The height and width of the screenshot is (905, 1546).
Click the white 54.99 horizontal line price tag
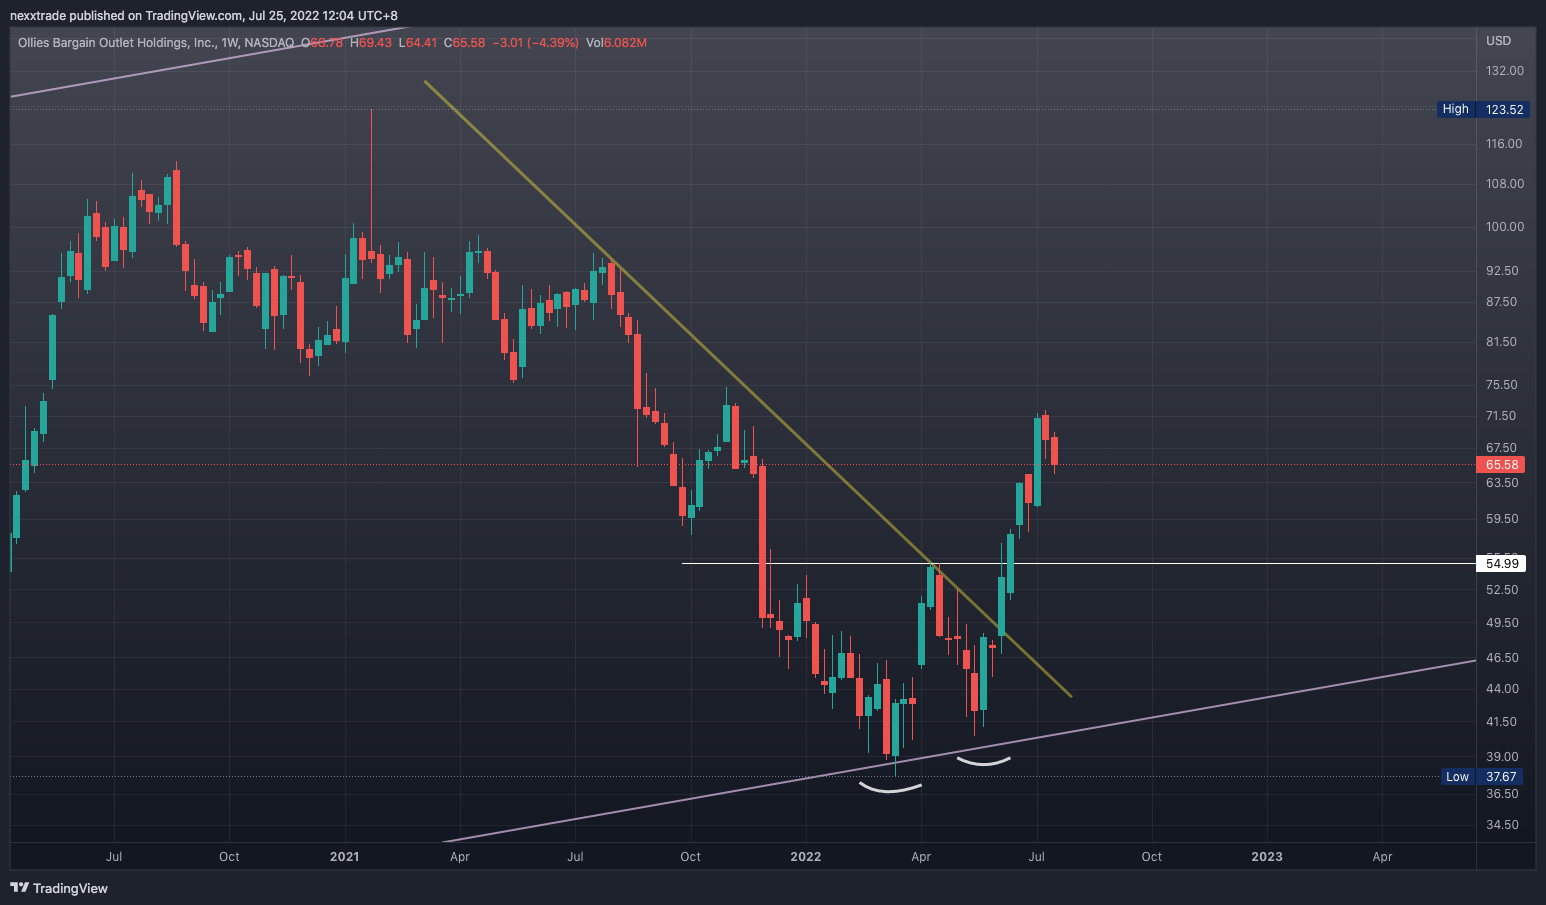coord(1502,564)
